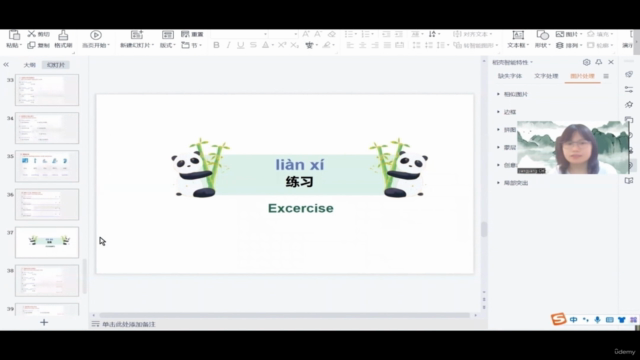Open the font size combo box

coord(284,34)
